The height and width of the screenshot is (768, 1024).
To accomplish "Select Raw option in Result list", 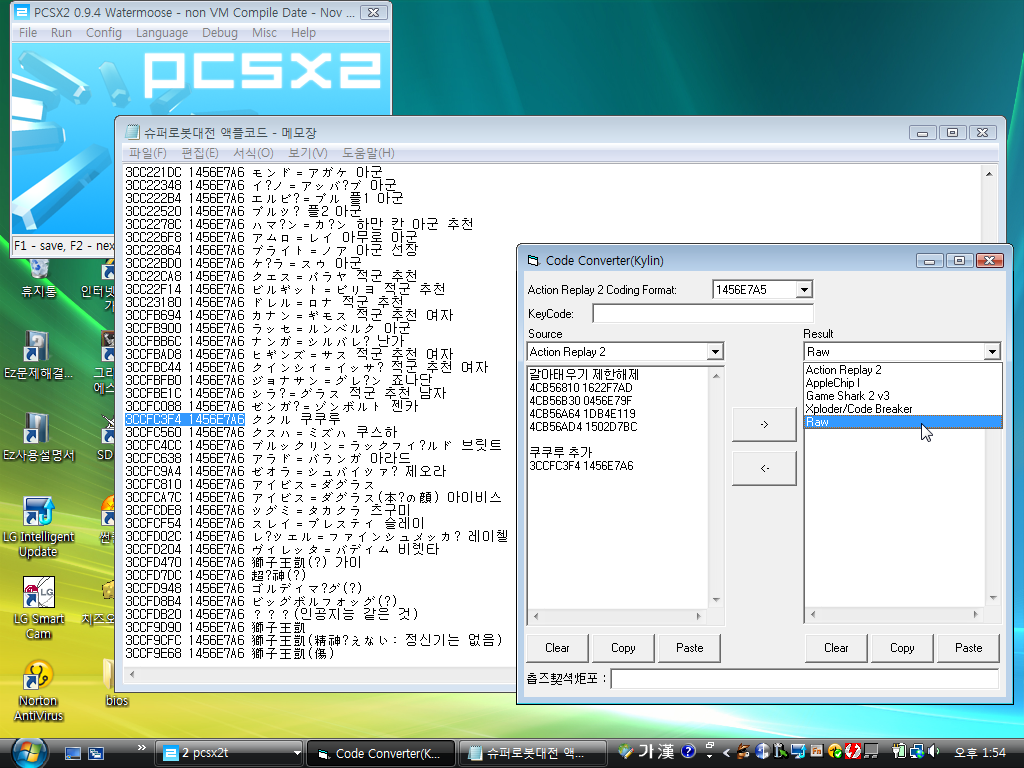I will click(903, 422).
